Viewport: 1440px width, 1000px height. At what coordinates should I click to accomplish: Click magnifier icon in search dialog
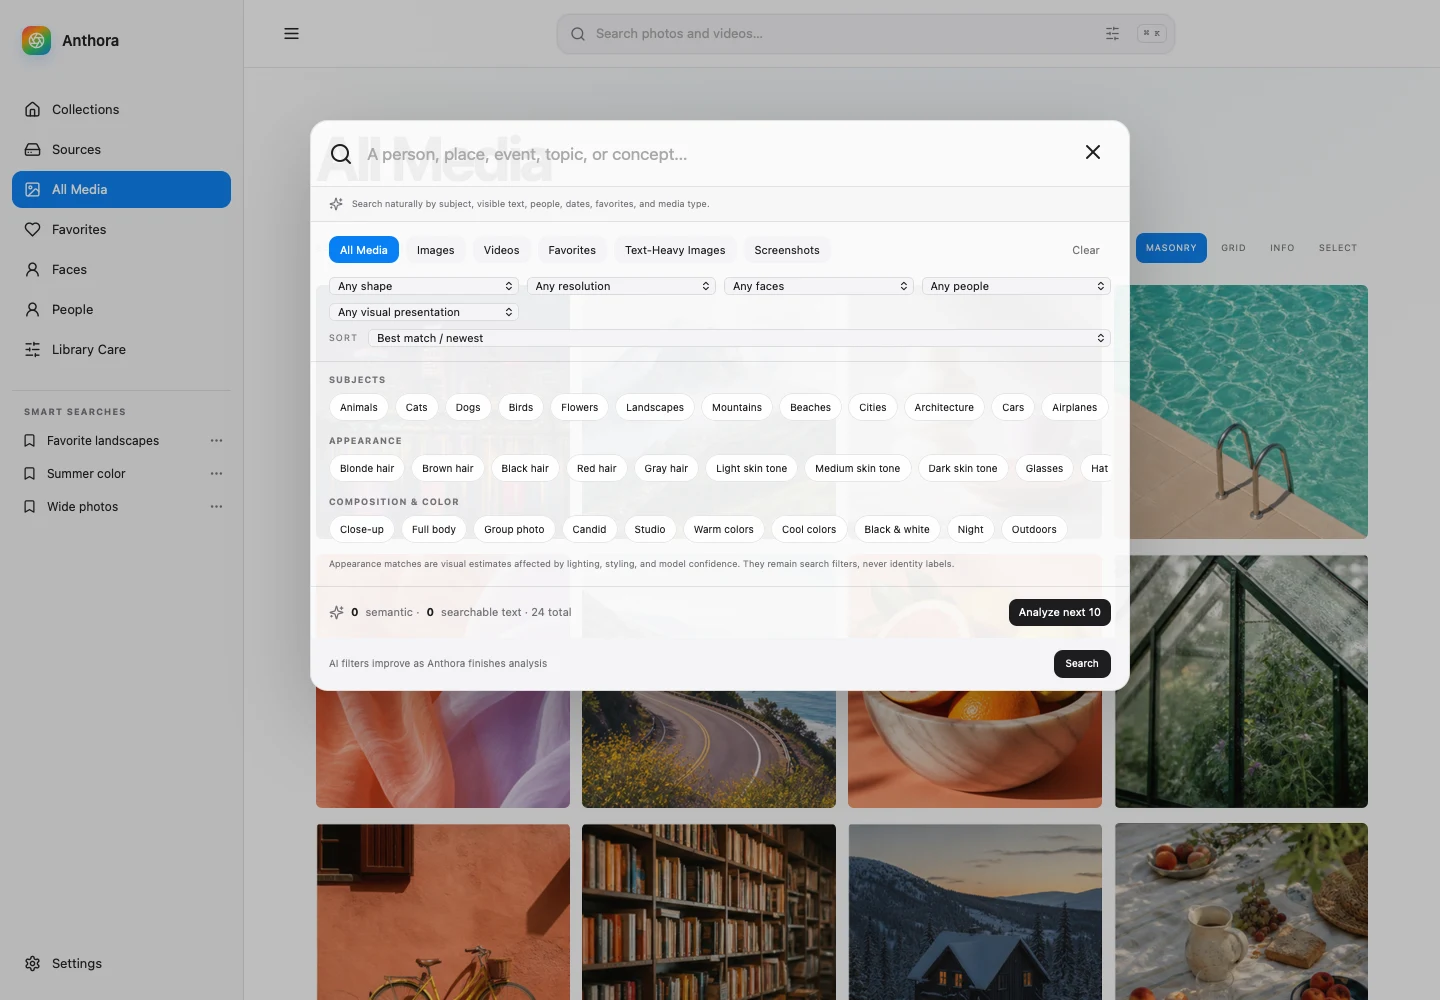341,154
